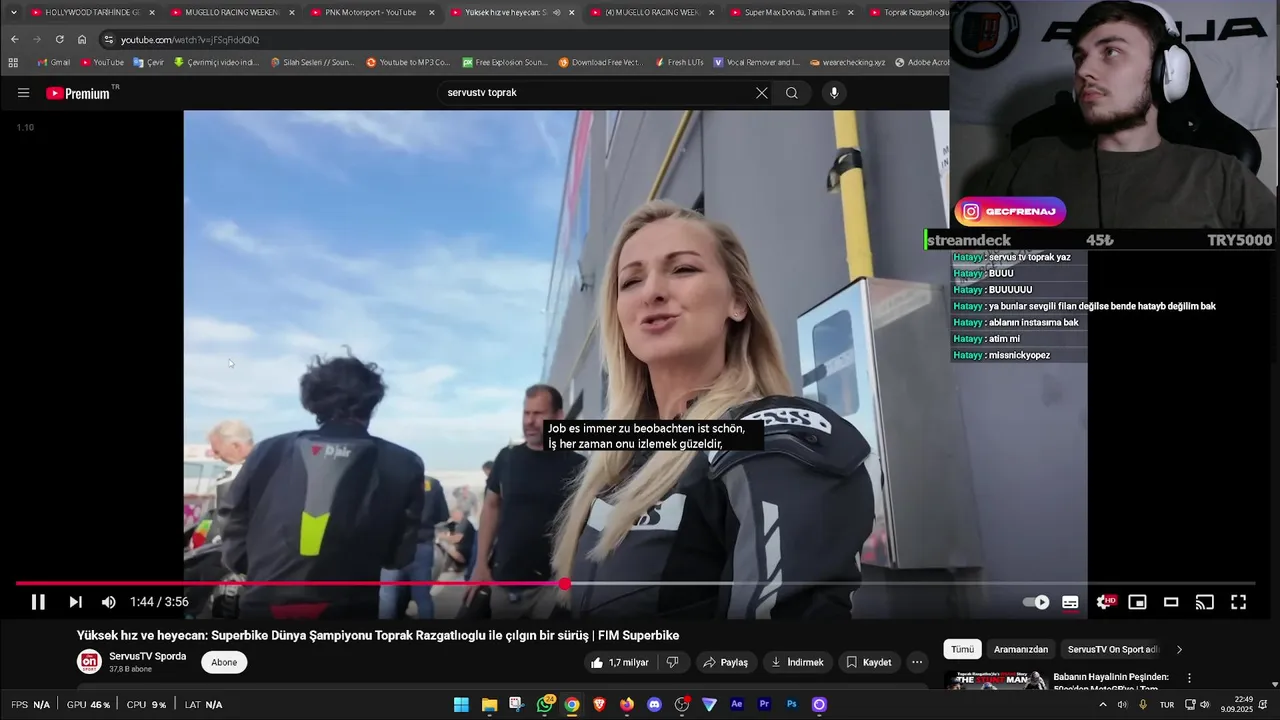Open After Effects from taskbar
Viewport: 1280px width, 720px height.
click(737, 705)
